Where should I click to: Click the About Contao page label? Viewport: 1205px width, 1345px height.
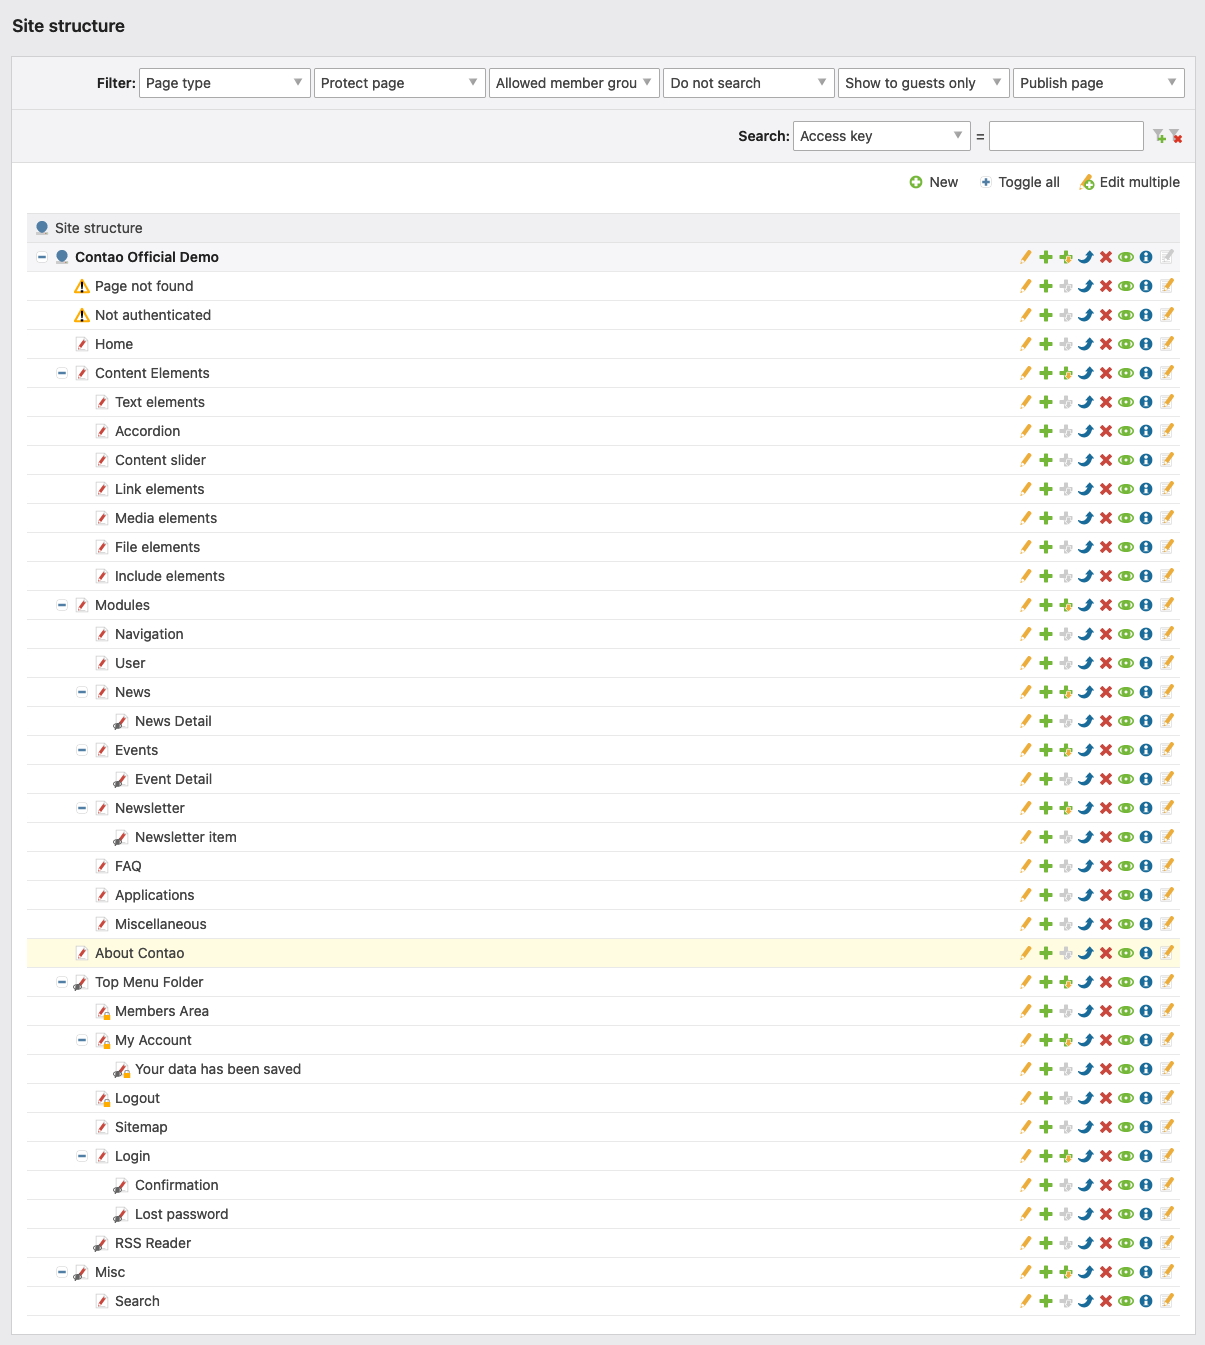[140, 953]
